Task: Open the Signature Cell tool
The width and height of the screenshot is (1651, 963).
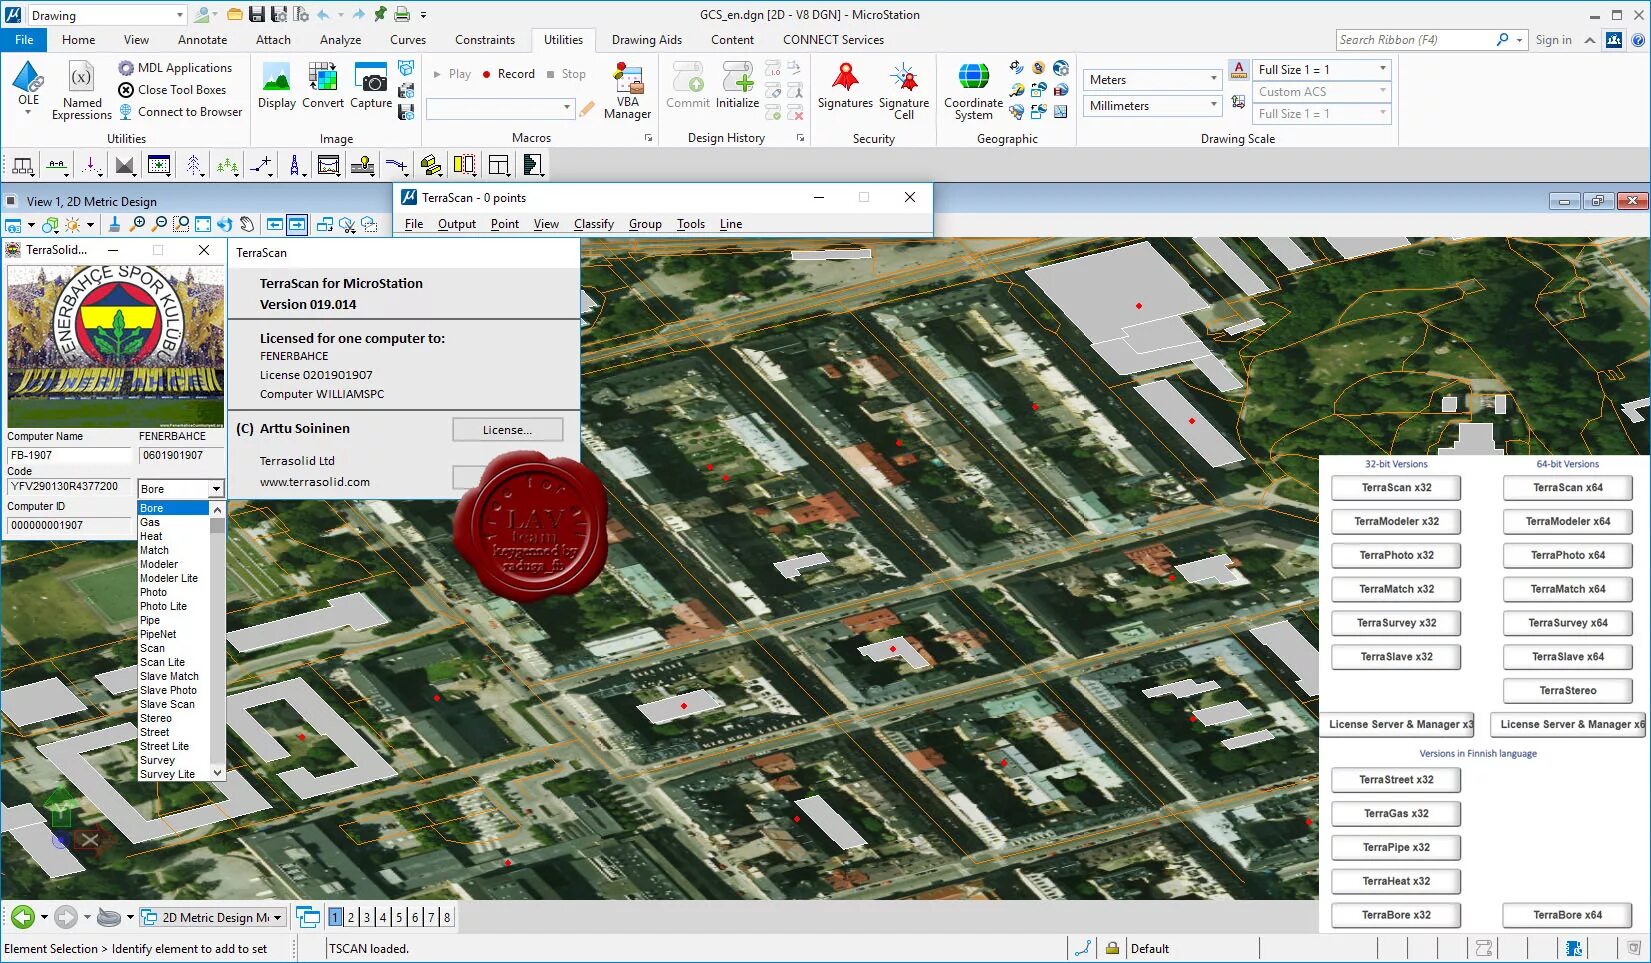Action: [904, 91]
